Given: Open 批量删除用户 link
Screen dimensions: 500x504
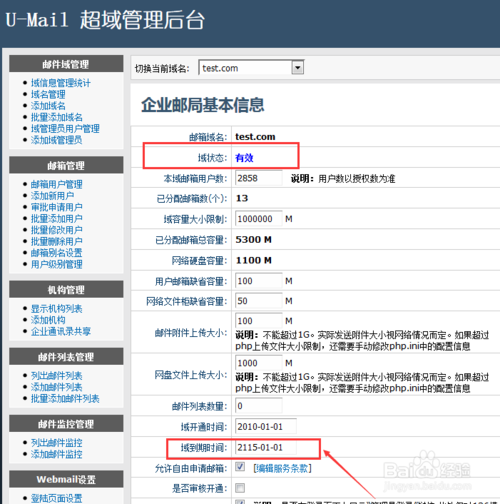Looking at the screenshot, I should click(x=57, y=241).
